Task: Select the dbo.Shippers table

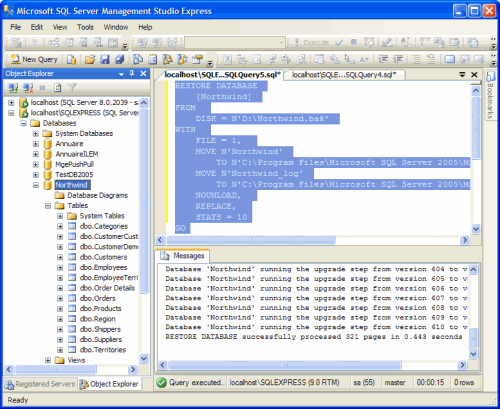Action: click(x=100, y=329)
